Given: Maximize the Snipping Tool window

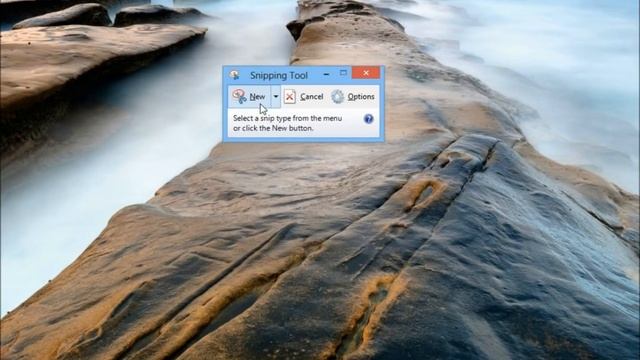Looking at the screenshot, I should click(x=343, y=73).
